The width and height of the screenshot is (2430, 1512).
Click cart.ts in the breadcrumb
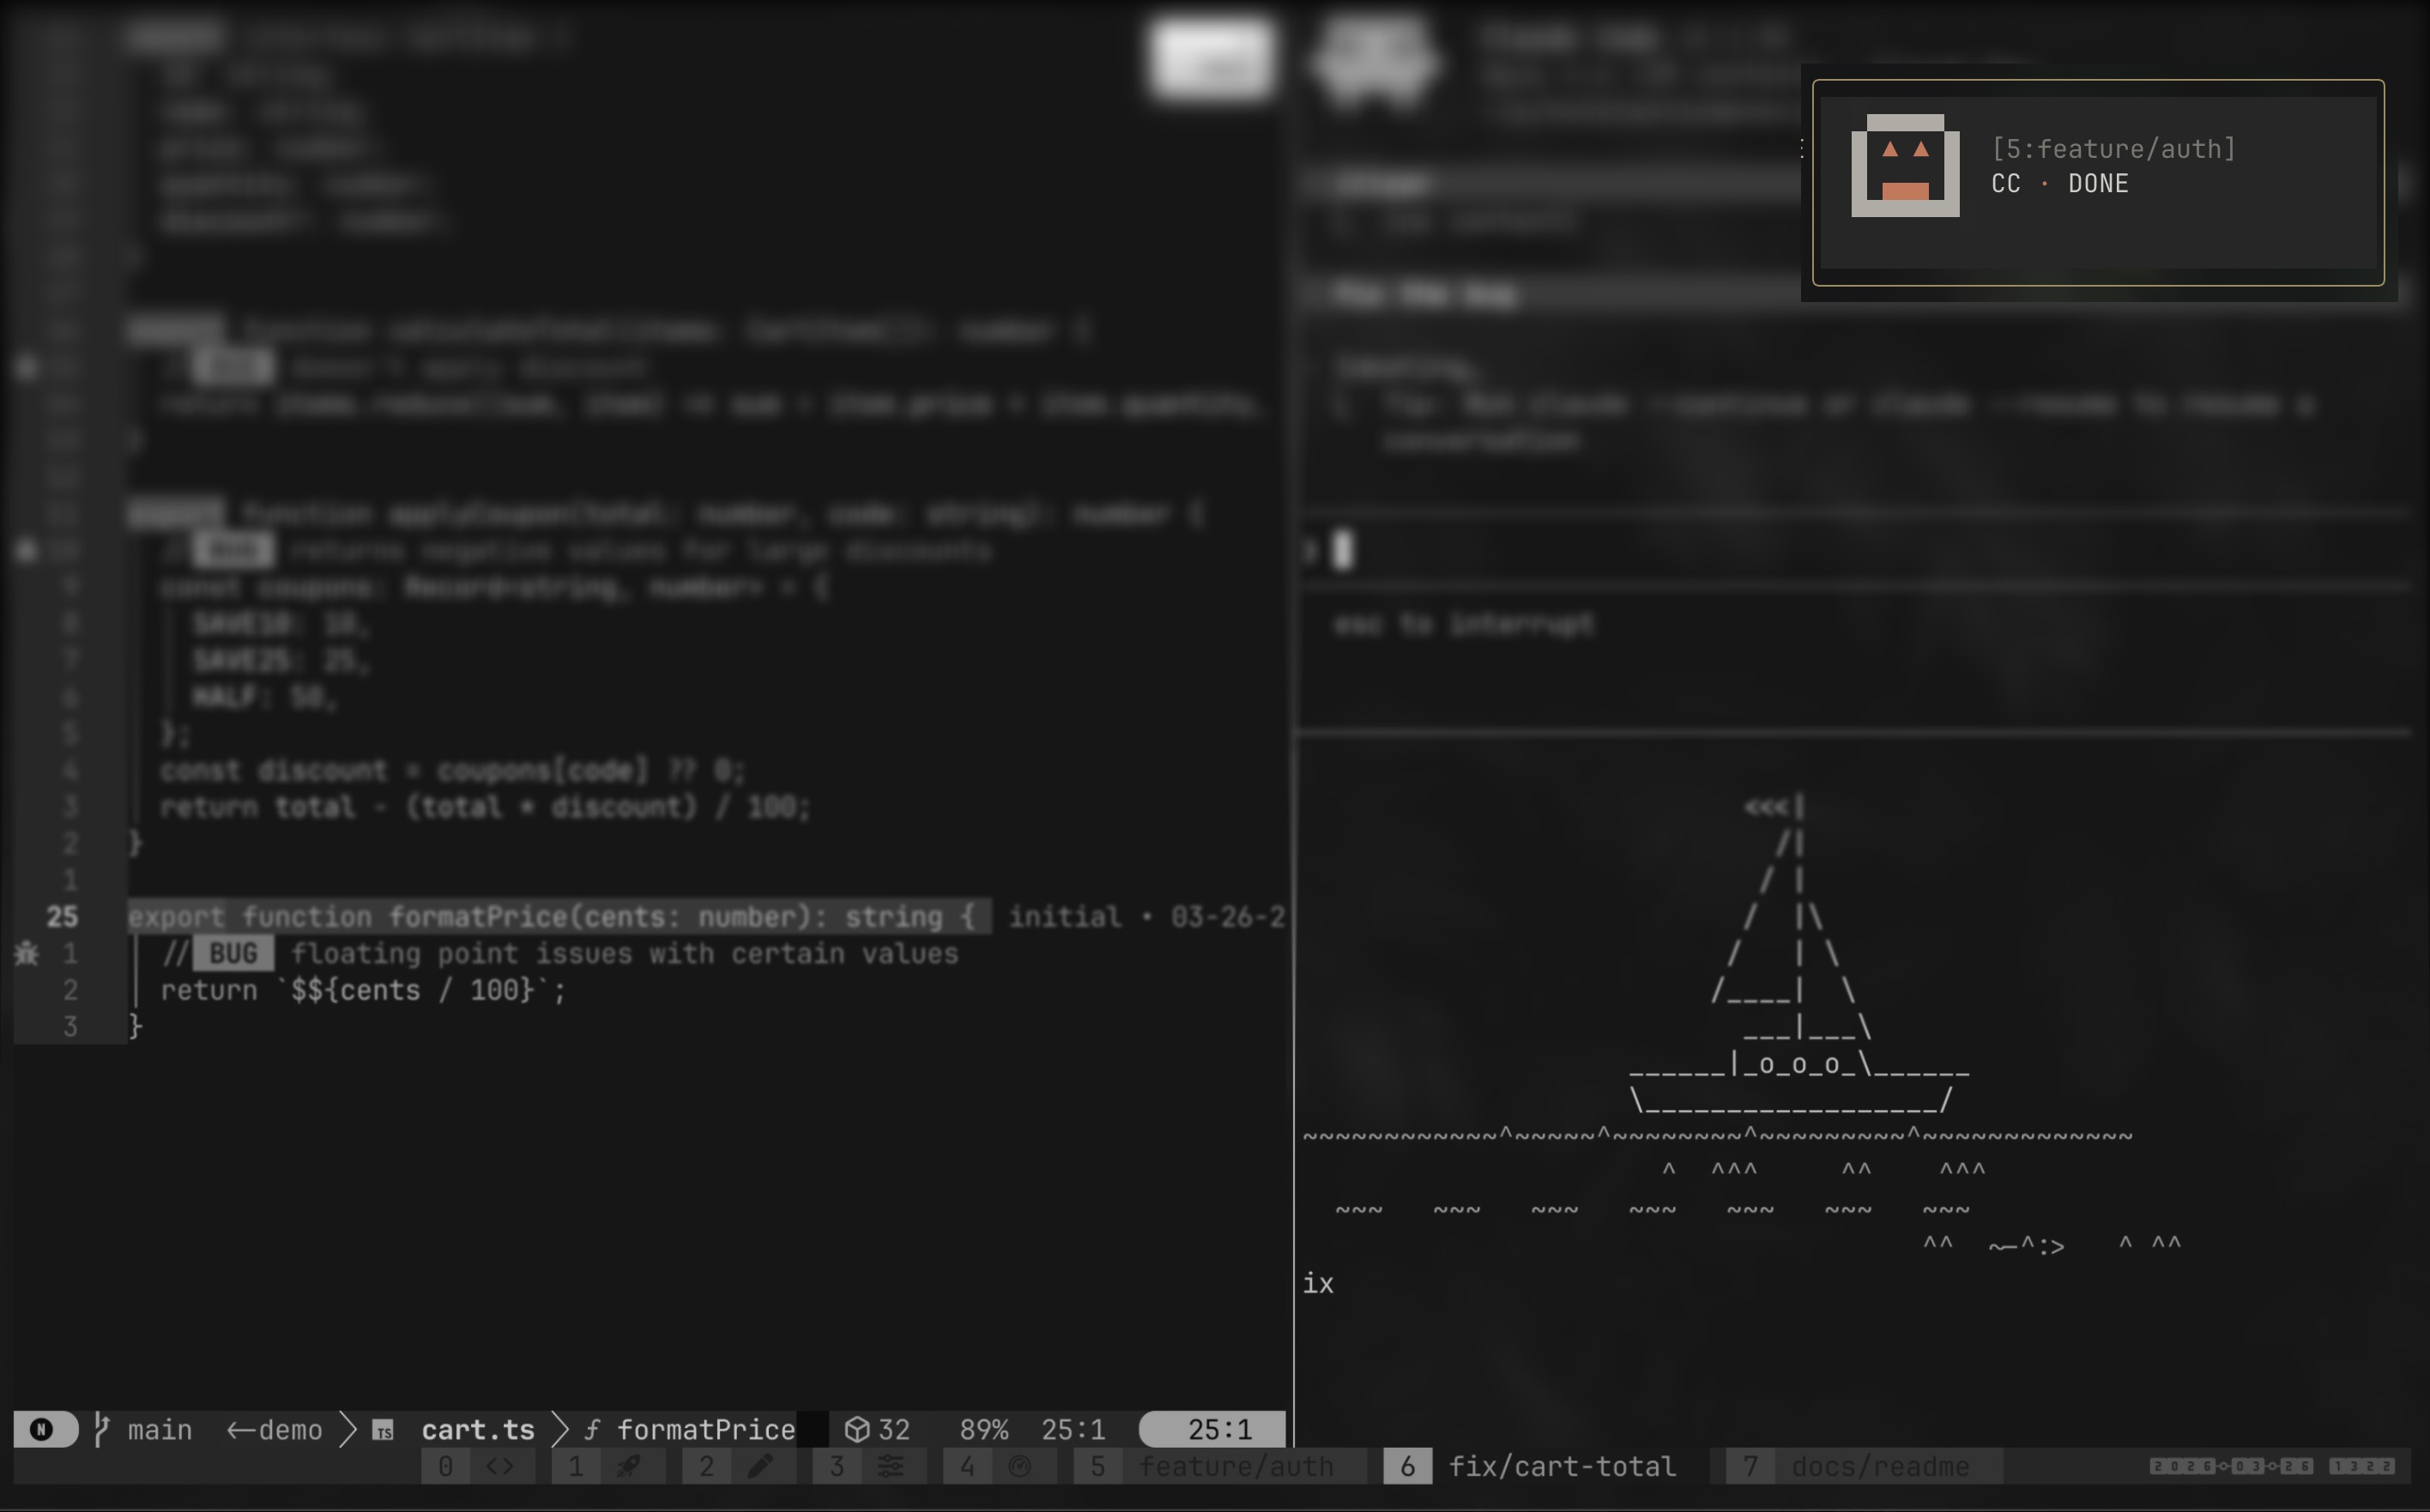click(x=478, y=1429)
